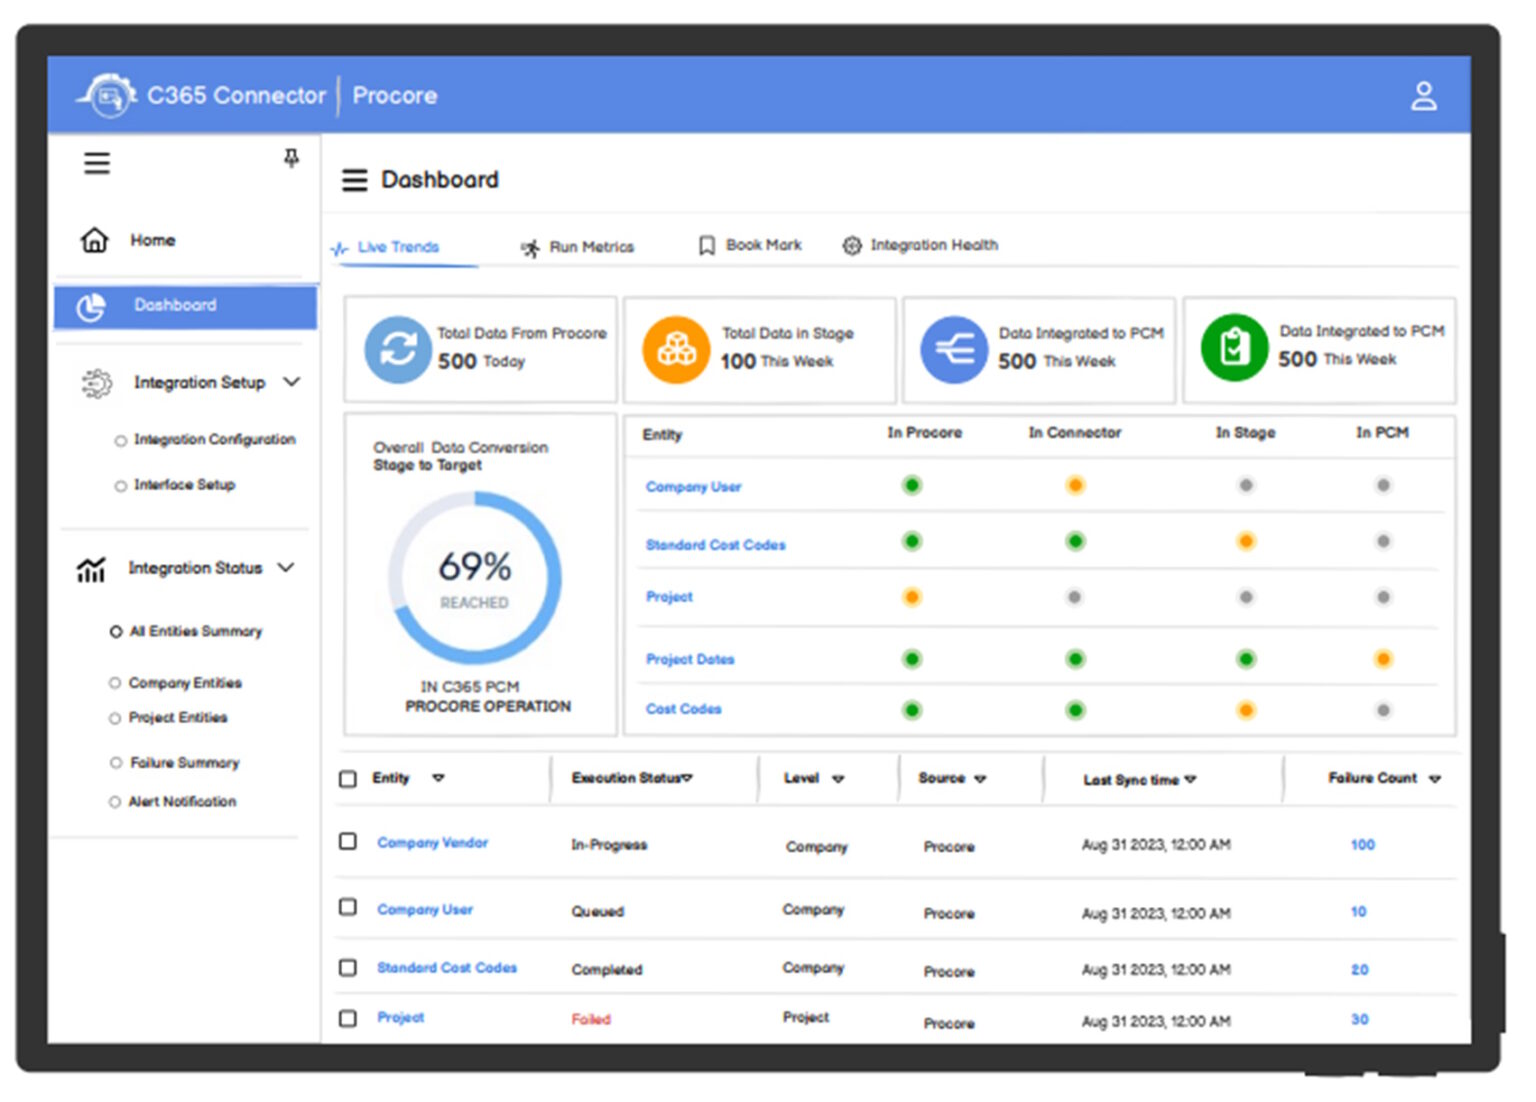
Task: Check the Company Vendor row checkbox
Action: pyautogui.click(x=348, y=843)
